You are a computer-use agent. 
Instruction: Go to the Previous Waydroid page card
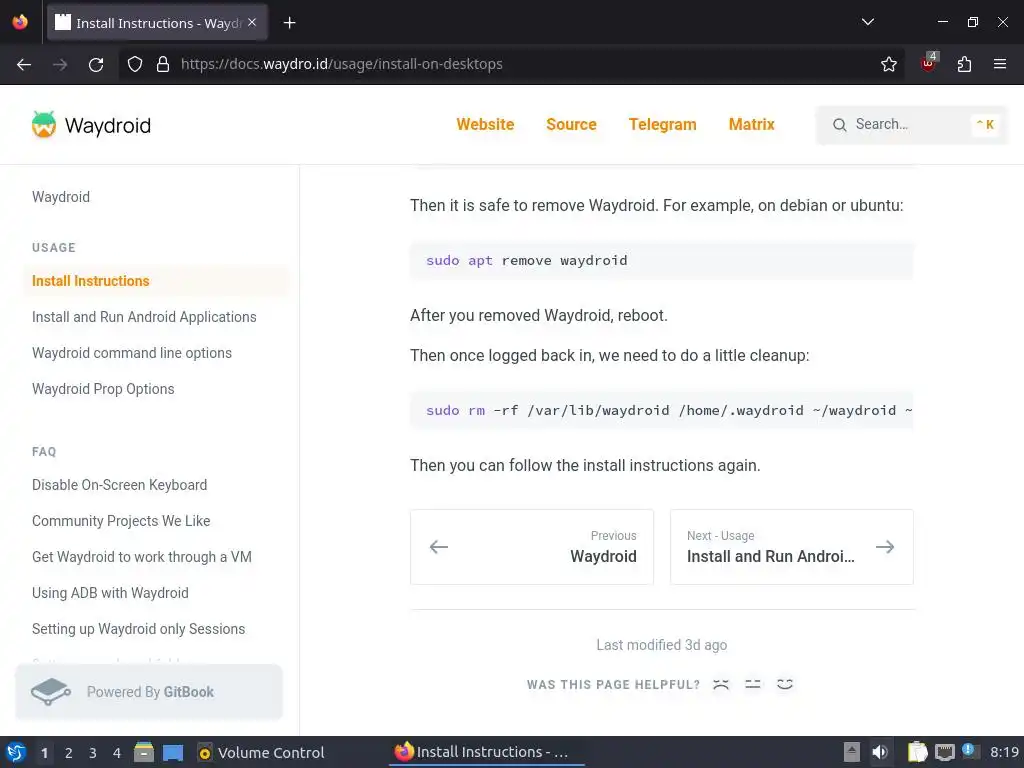pos(532,547)
